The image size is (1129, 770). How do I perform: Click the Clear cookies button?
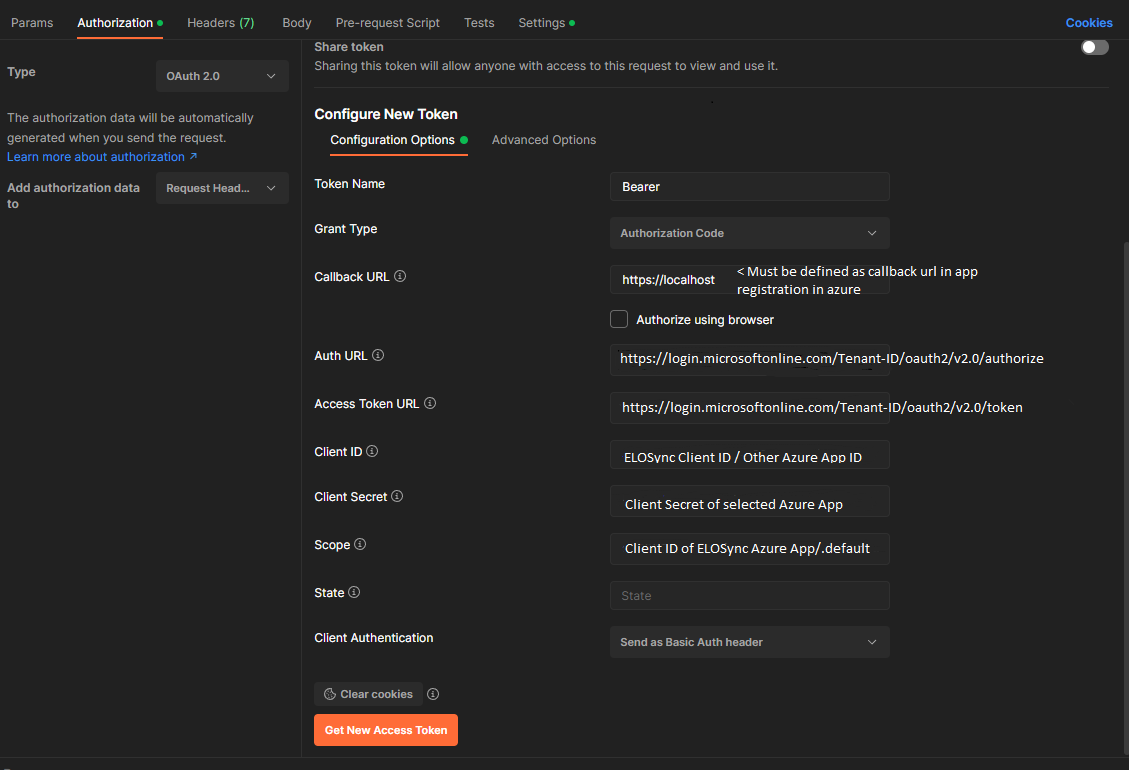coord(368,693)
